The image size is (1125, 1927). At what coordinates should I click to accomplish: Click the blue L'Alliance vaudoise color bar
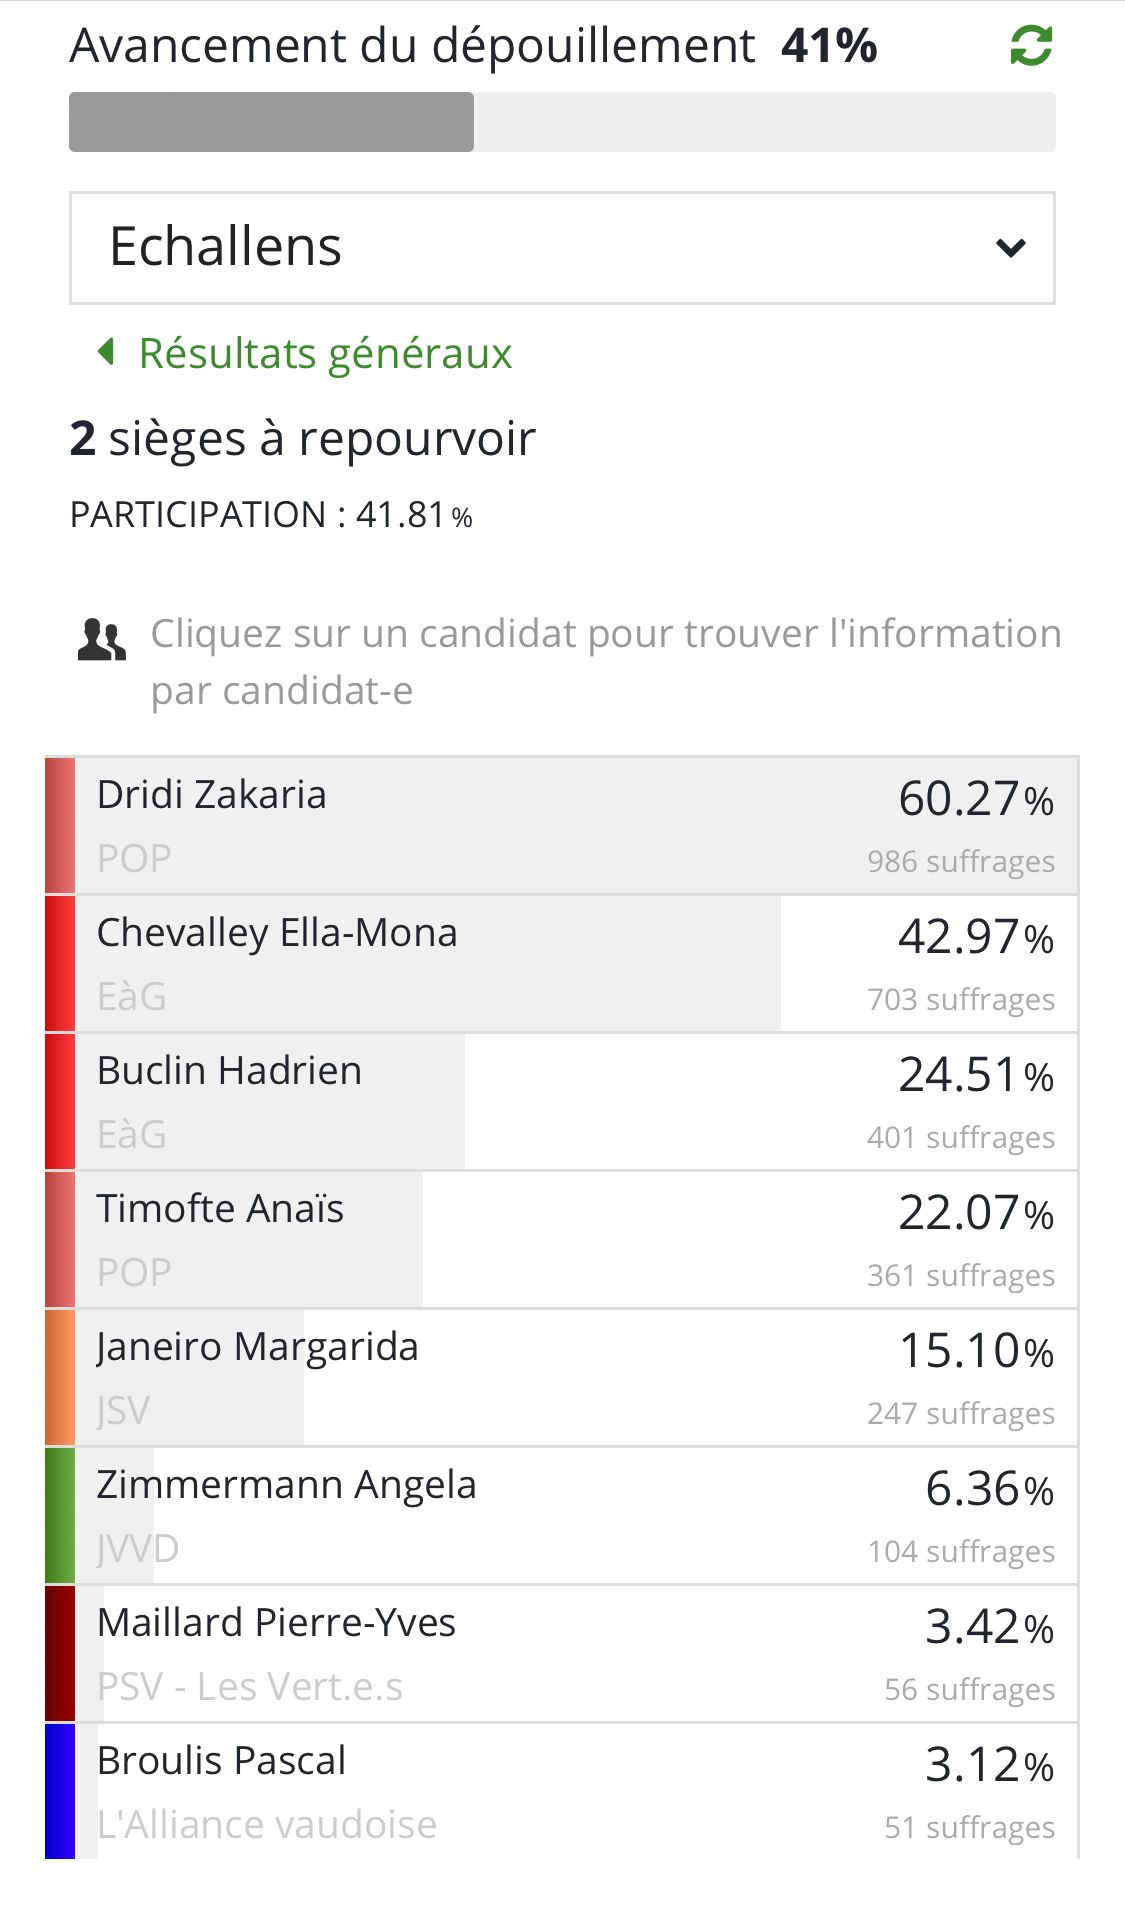[x=60, y=1791]
